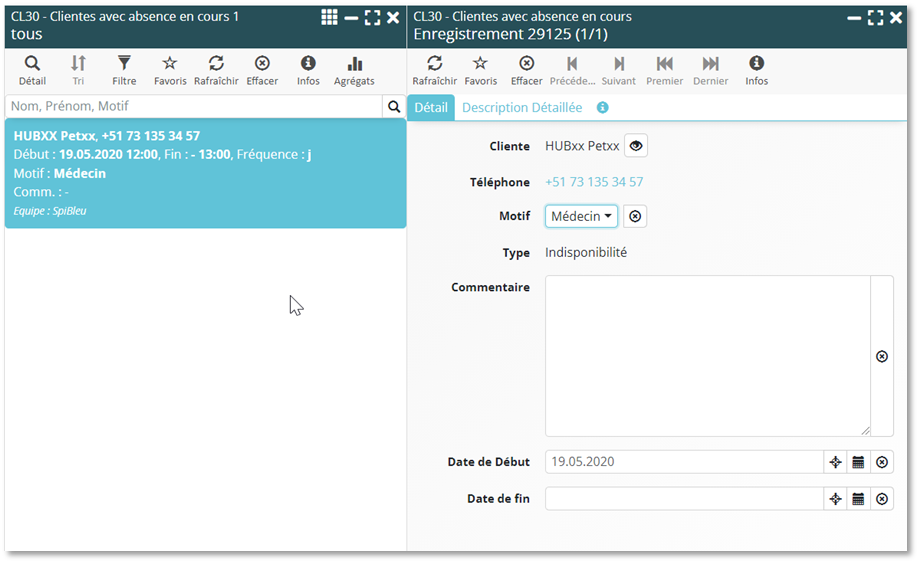Add record to Favoris in right panel

[480, 70]
